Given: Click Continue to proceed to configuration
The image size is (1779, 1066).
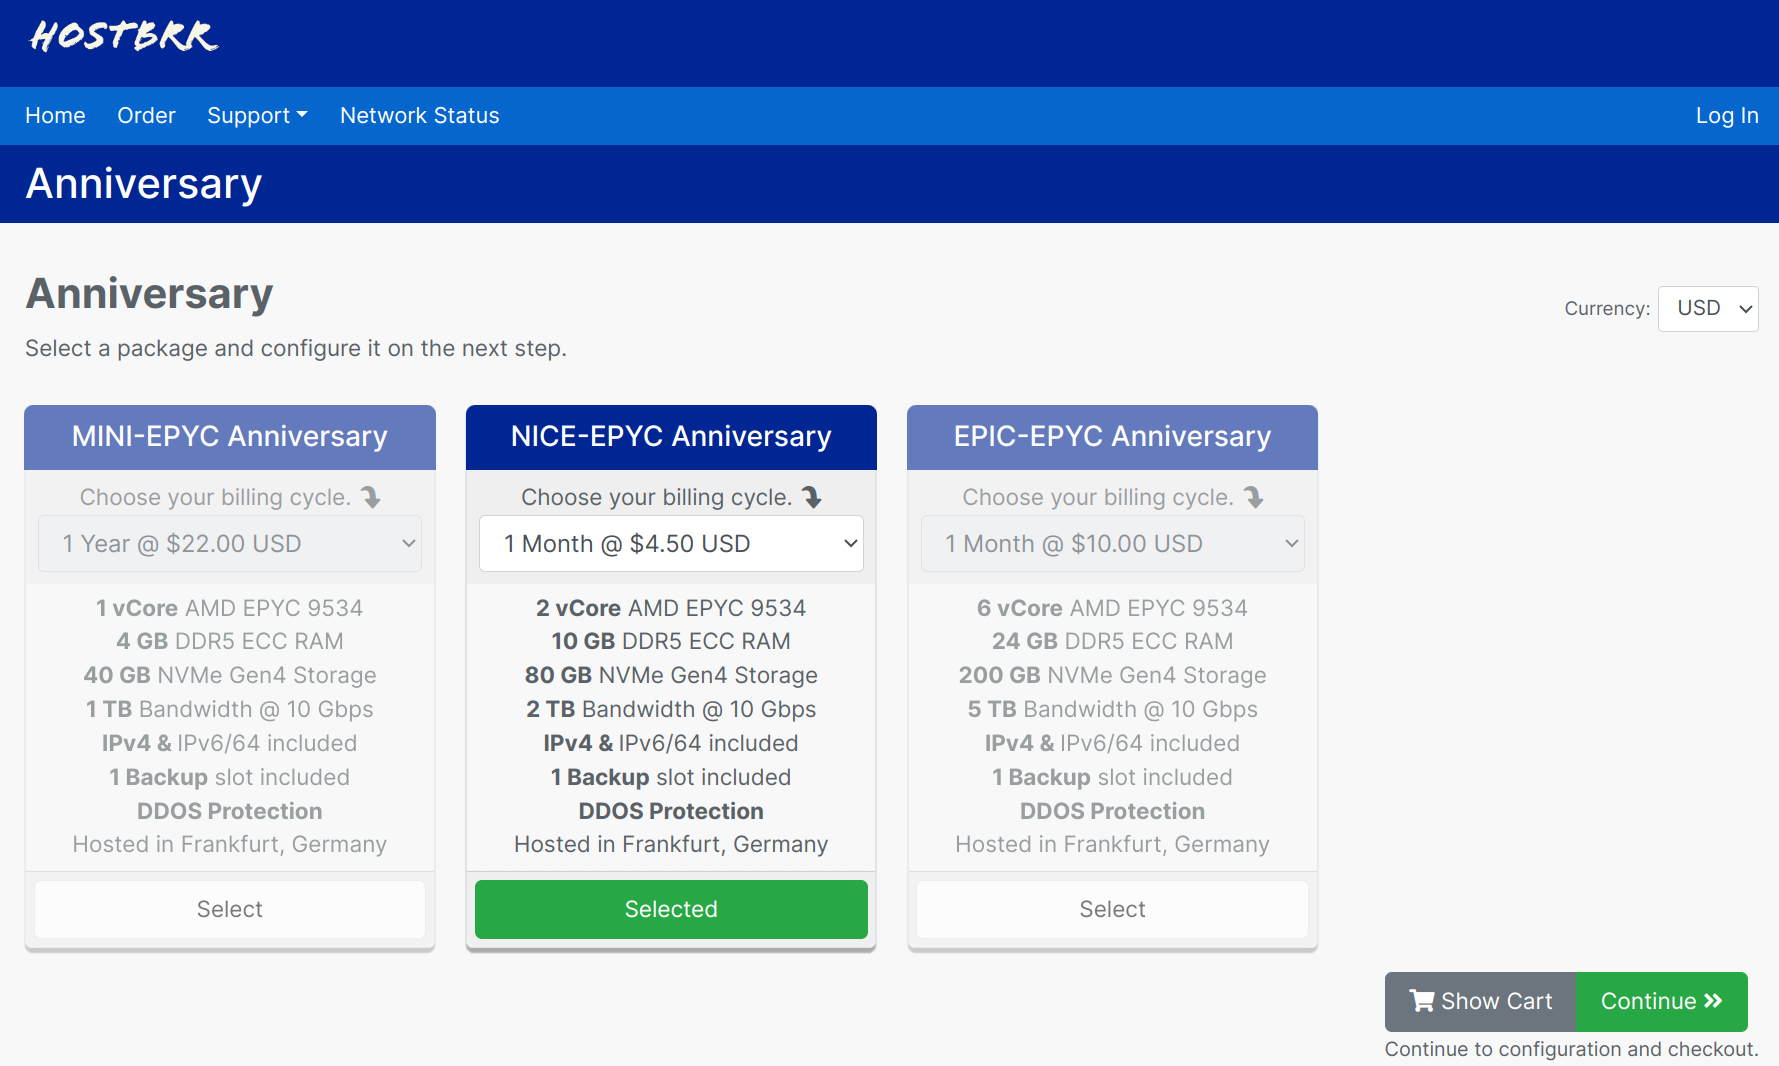Looking at the screenshot, I should [1661, 1001].
